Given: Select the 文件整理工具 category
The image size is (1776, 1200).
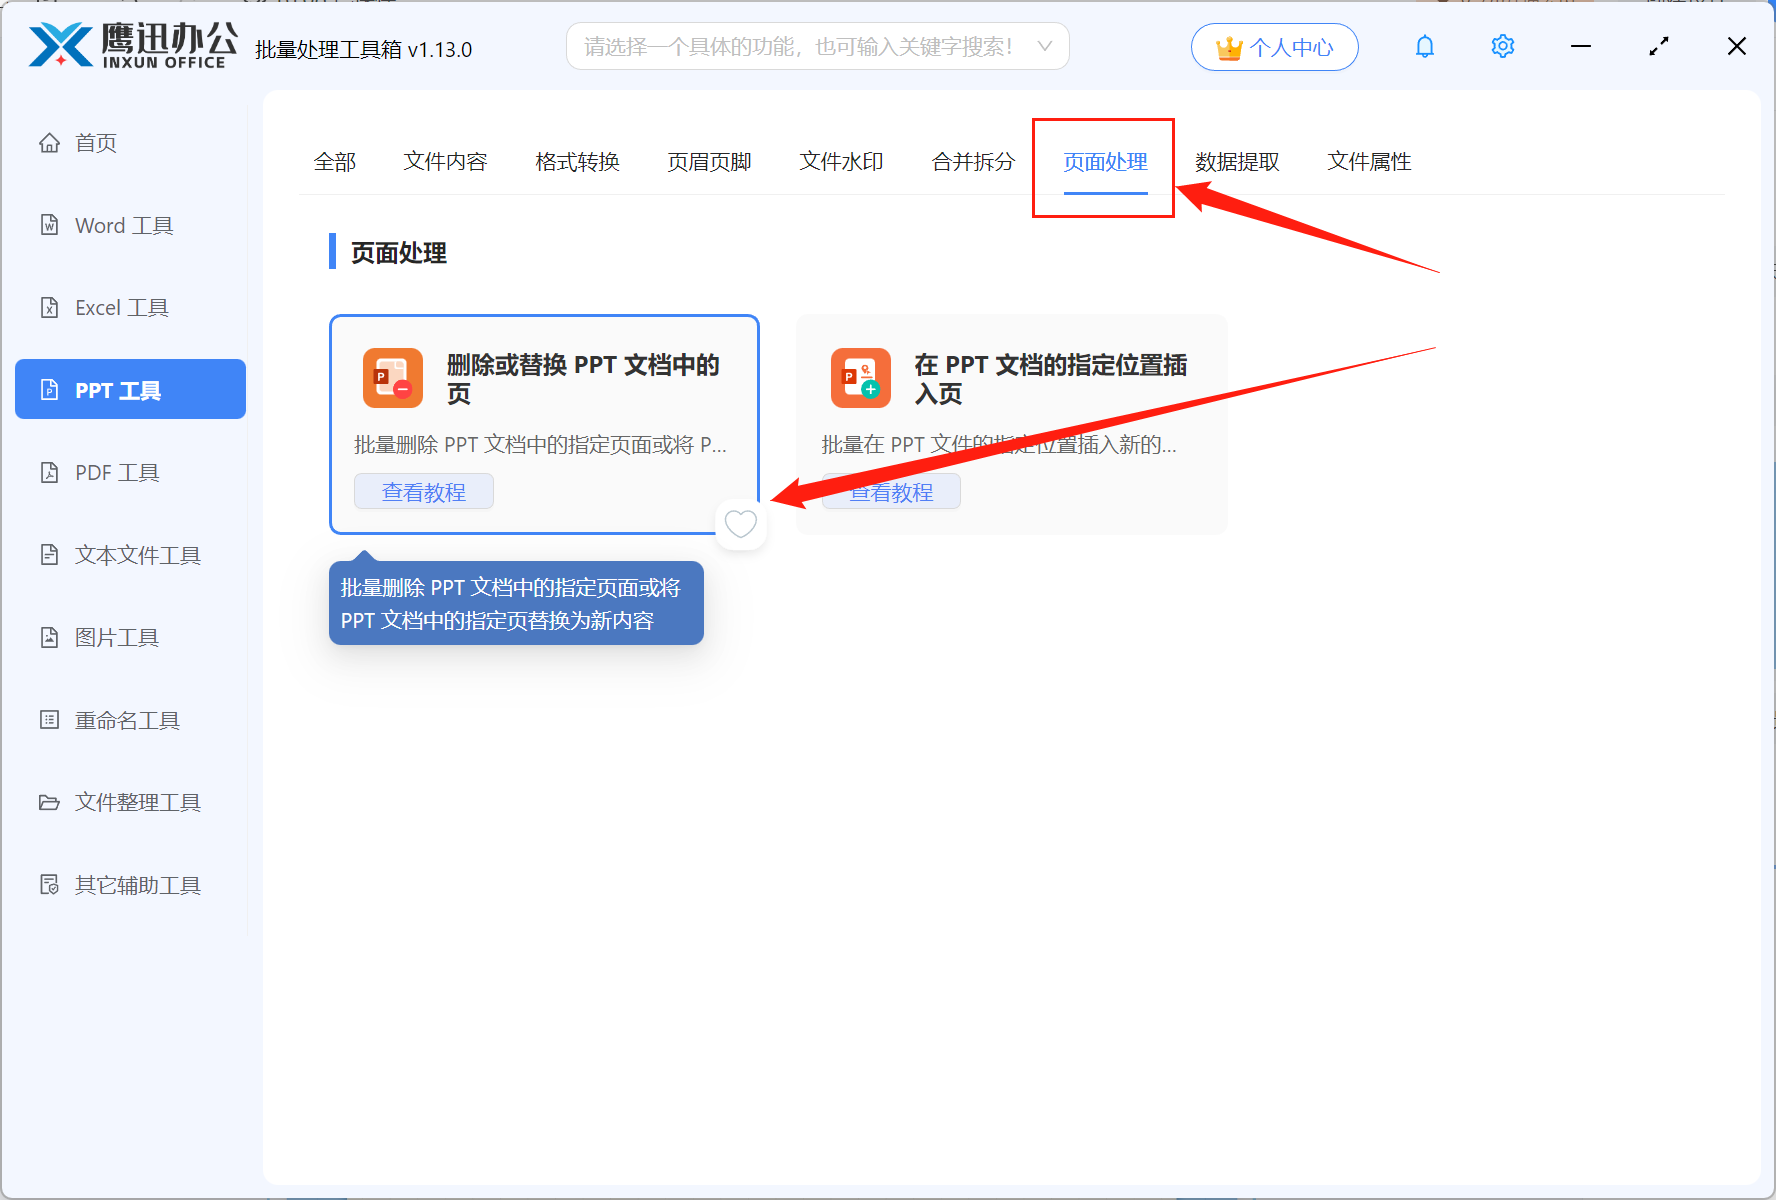Looking at the screenshot, I should (136, 801).
